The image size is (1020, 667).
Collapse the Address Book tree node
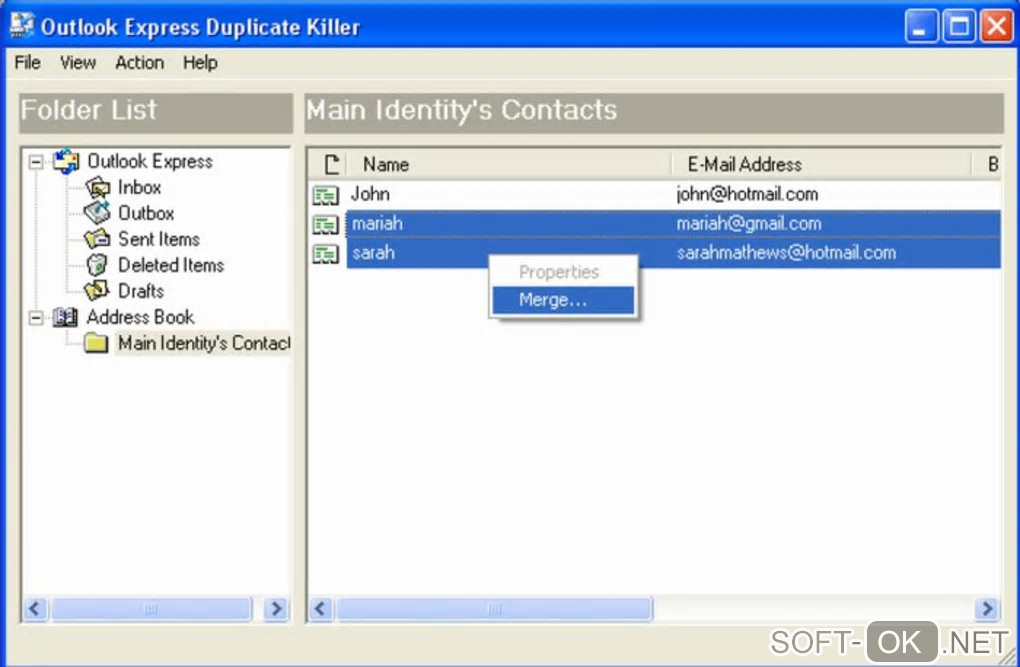(x=36, y=318)
